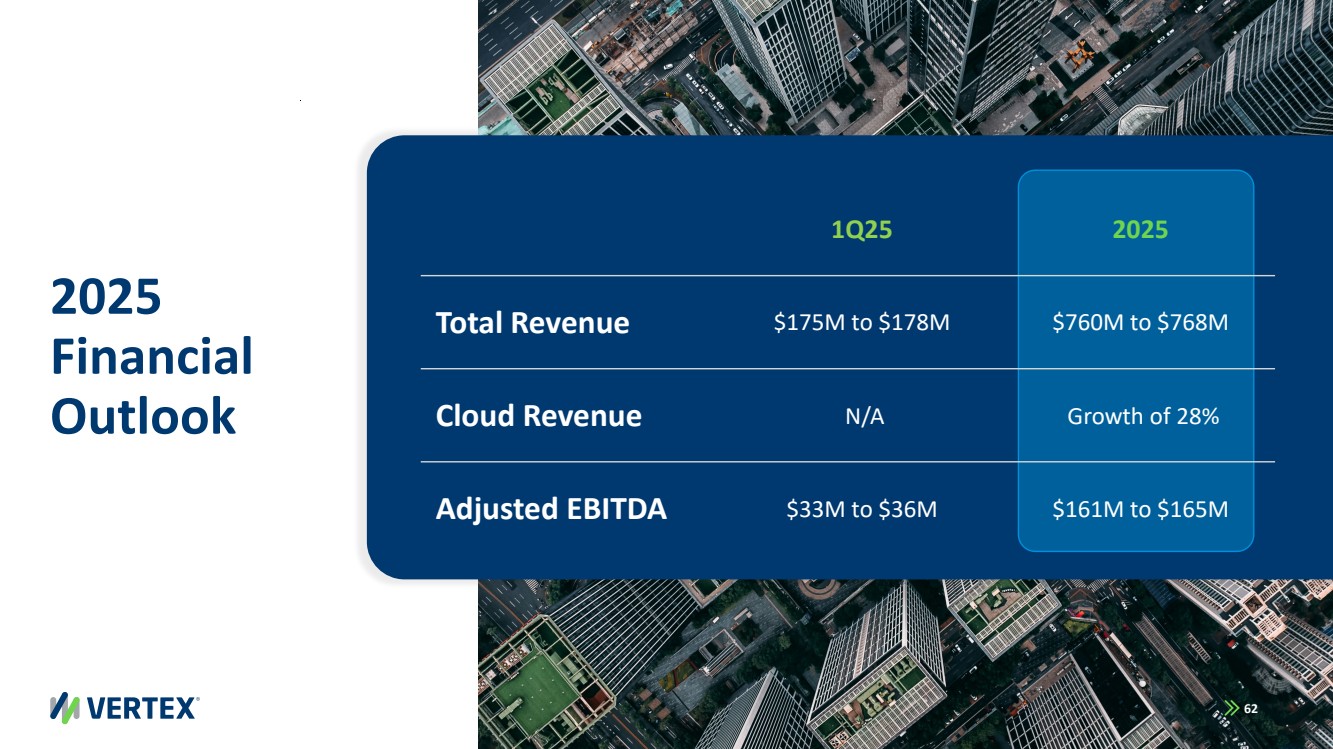
Task: Click the $760M to $768M value
Action: (1140, 323)
